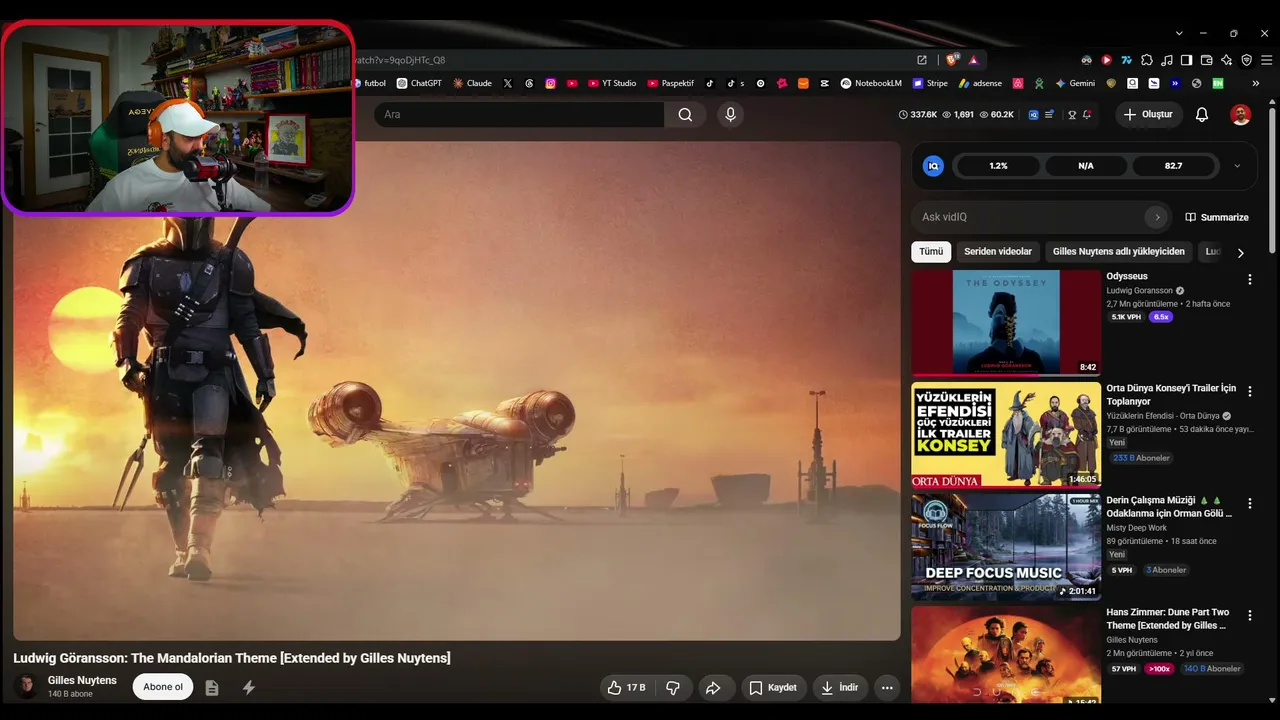The width and height of the screenshot is (1280, 720).
Task: Like the video with thumbs up
Action: (626, 688)
